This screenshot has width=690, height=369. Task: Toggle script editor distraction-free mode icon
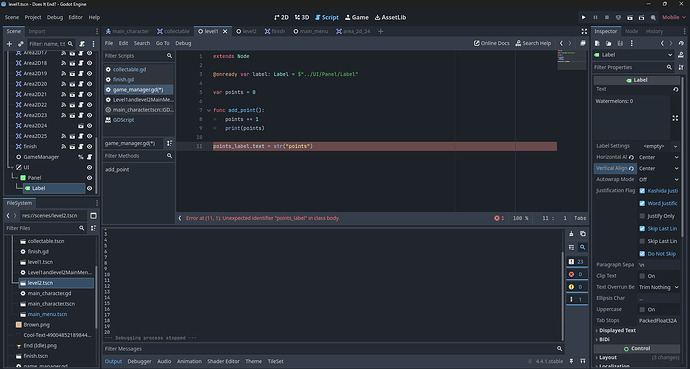(584, 32)
